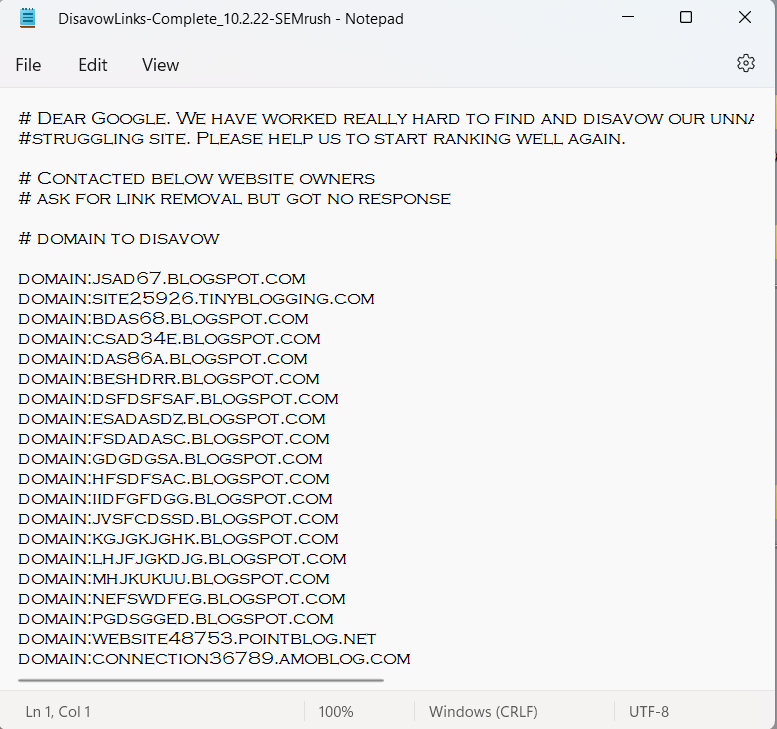Click the 100% zoom level in status bar
Viewport: 777px width, 729px height.
(335, 712)
